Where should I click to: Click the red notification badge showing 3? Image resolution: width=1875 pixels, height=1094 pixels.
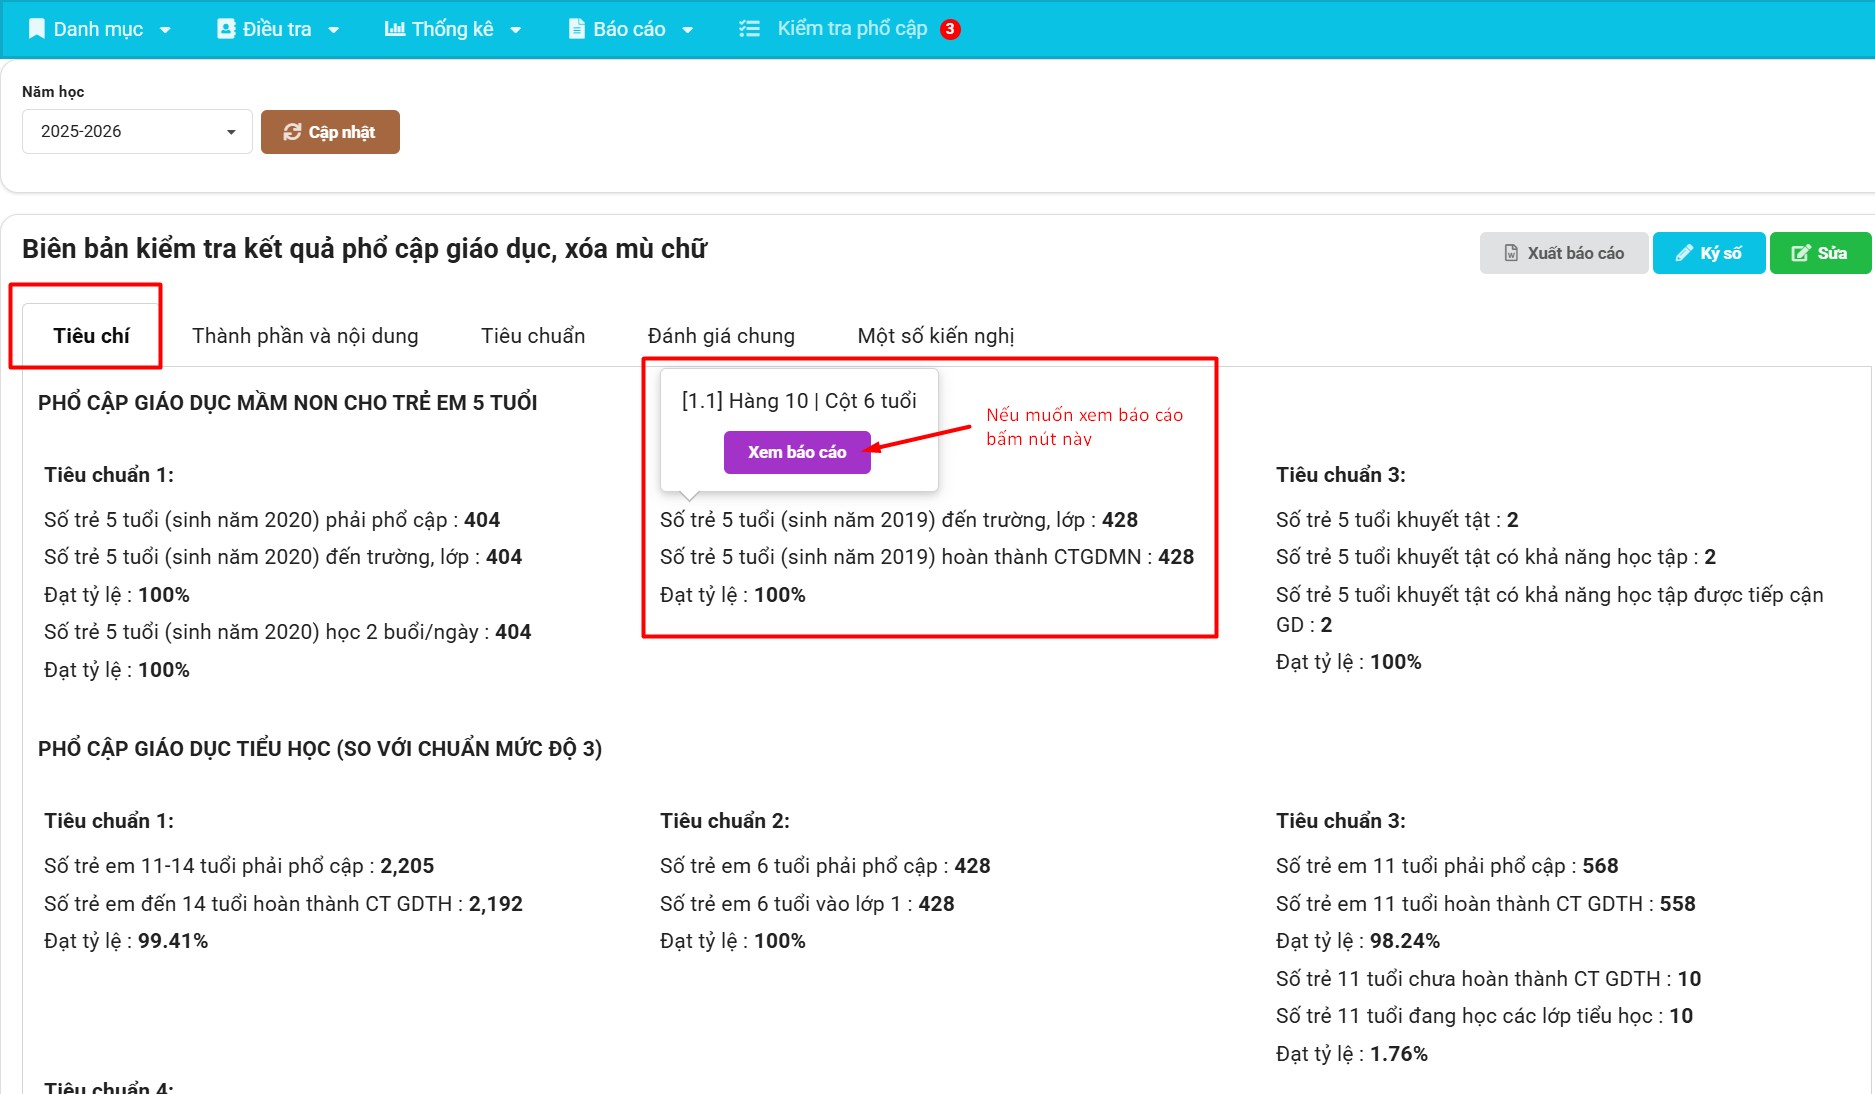point(950,29)
